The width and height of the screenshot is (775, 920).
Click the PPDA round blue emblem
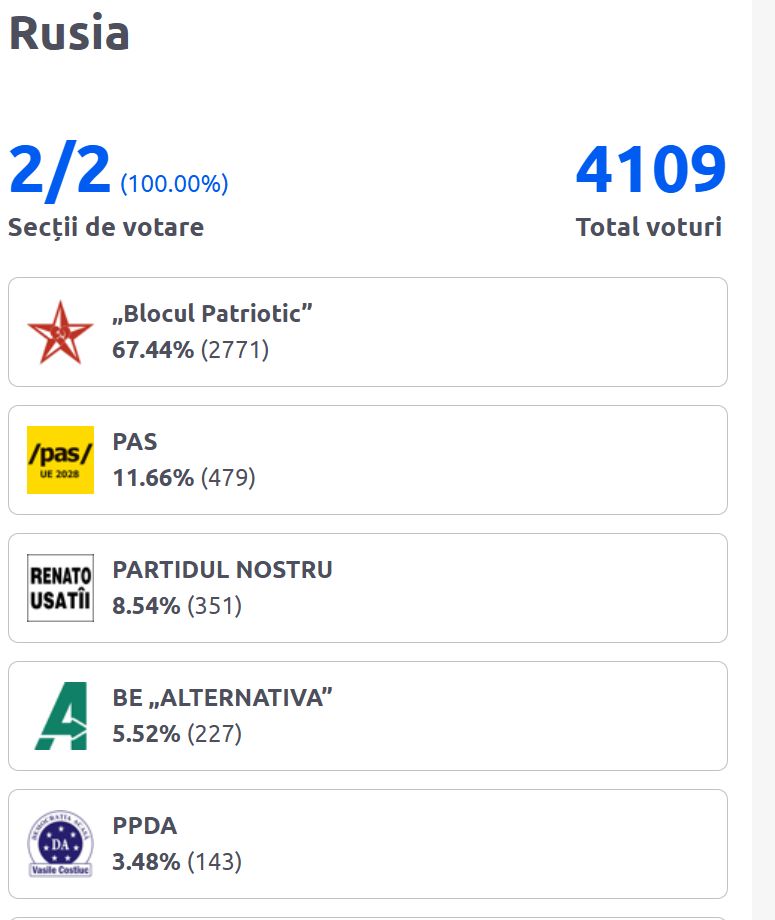click(60, 844)
